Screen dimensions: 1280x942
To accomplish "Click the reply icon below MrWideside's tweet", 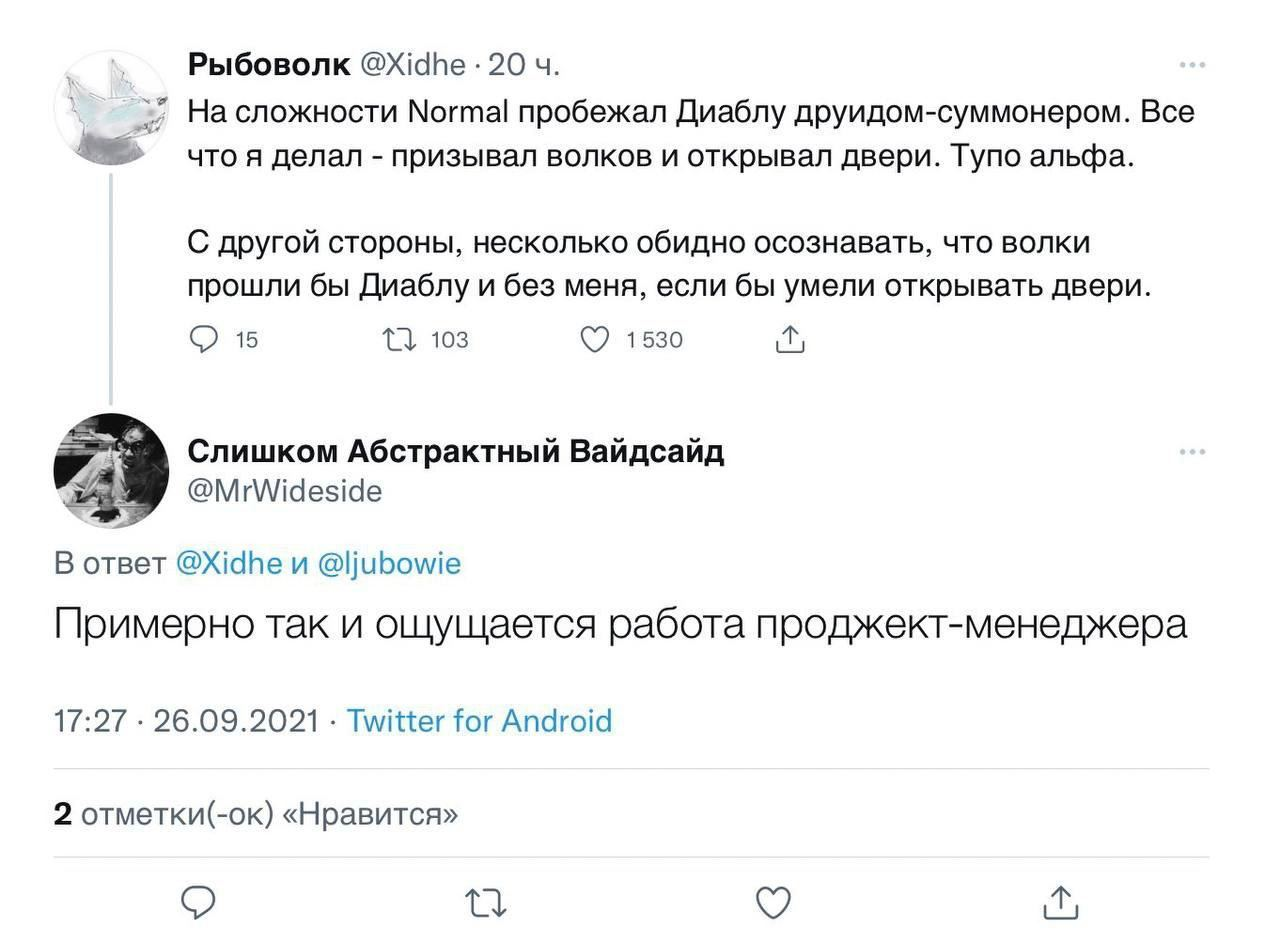I will [199, 901].
